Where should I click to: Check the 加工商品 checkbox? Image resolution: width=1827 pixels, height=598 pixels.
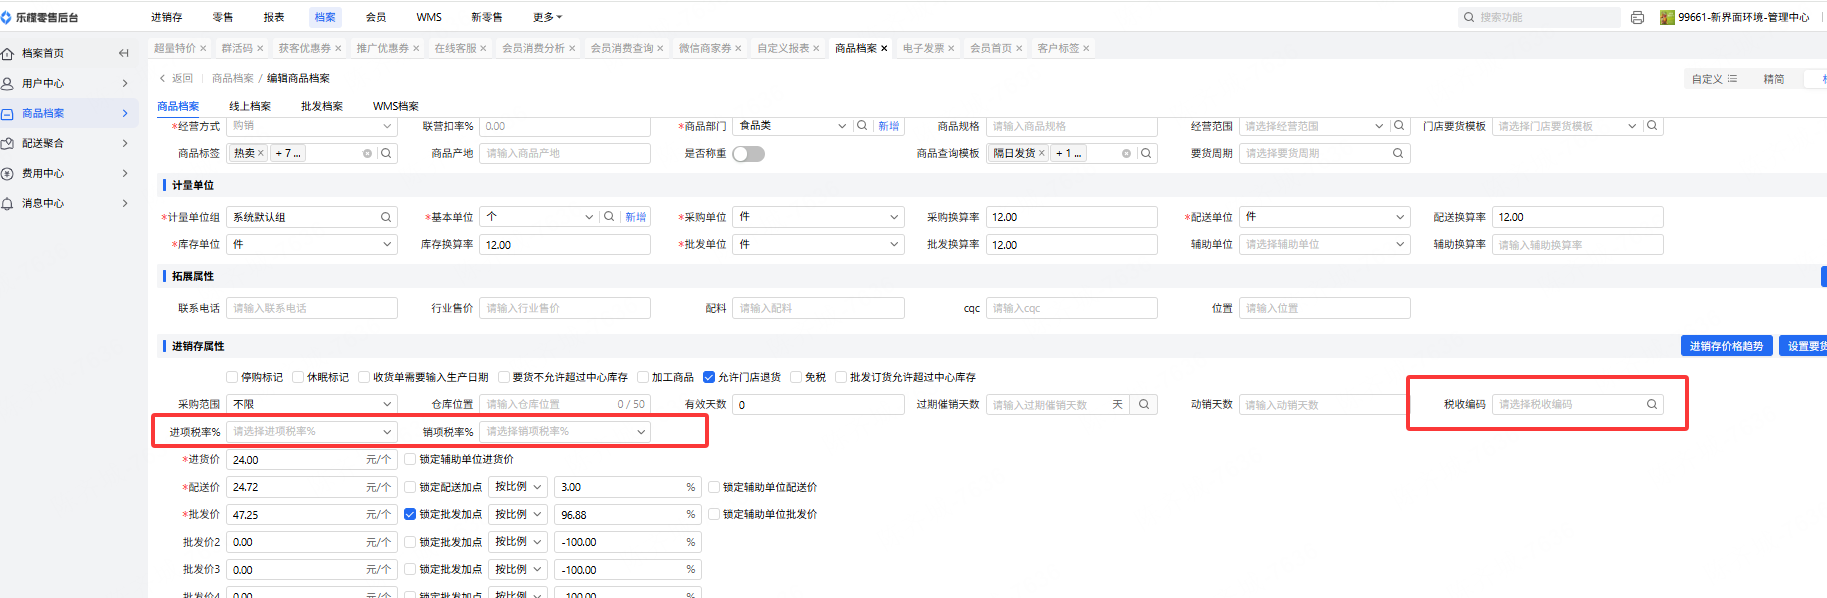[643, 377]
